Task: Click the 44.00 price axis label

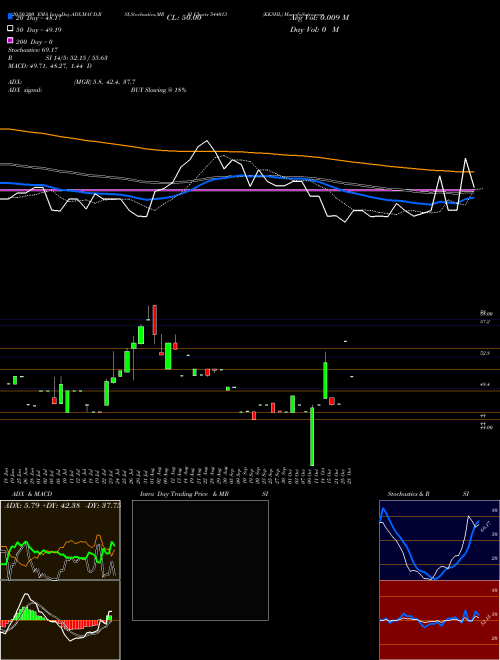Action: click(x=487, y=427)
